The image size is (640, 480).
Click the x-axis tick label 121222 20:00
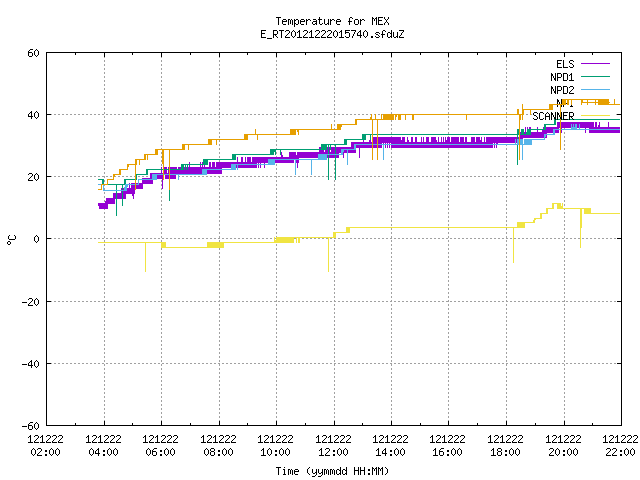tap(564, 446)
